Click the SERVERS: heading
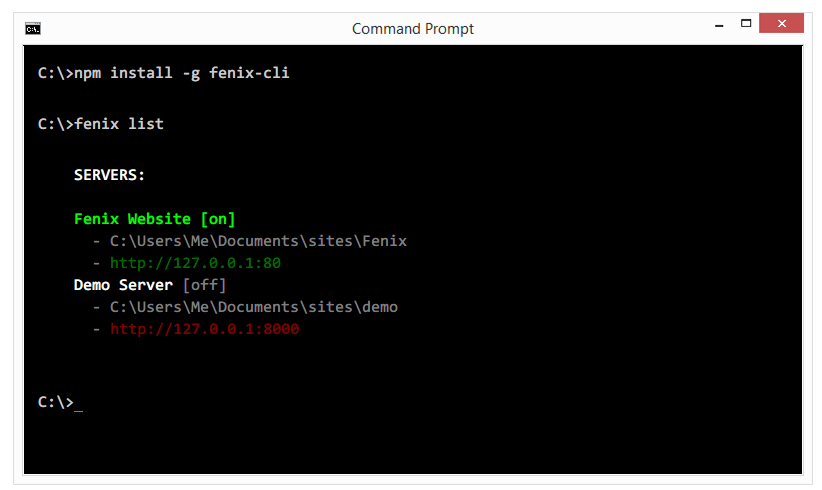The width and height of the screenshot is (822, 490). pos(109,175)
